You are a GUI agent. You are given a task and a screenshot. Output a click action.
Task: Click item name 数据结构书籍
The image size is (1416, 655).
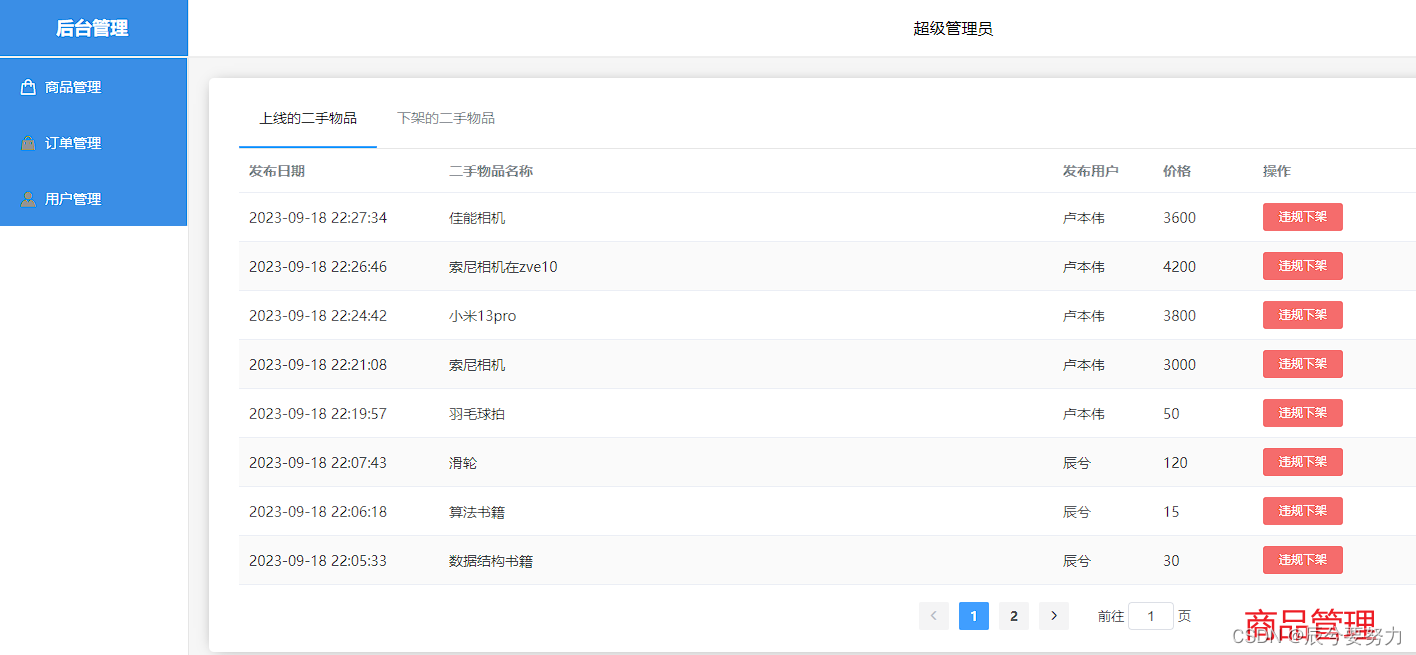tap(491, 560)
